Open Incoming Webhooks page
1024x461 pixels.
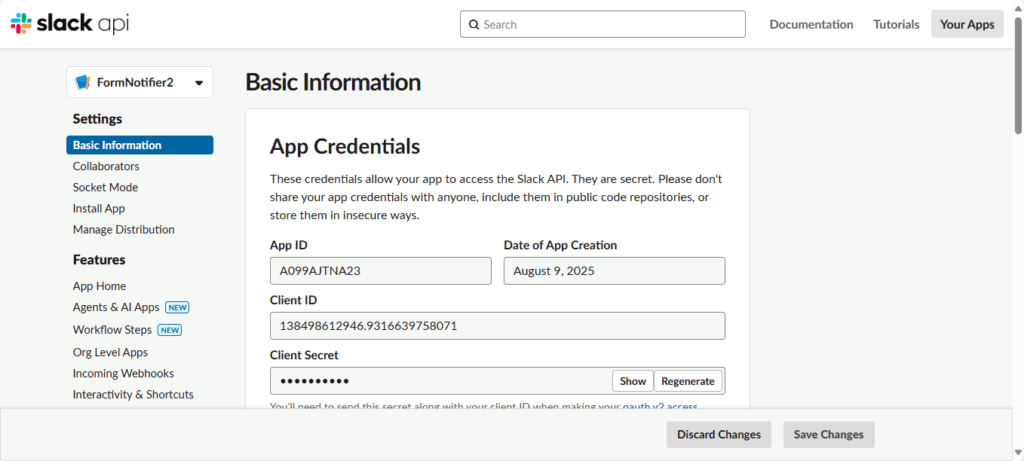click(x=123, y=374)
